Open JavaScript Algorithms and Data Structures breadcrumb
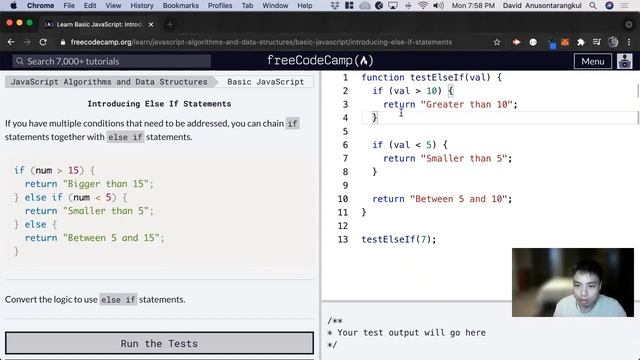Image resolution: width=640 pixels, height=360 pixels. pos(109,82)
